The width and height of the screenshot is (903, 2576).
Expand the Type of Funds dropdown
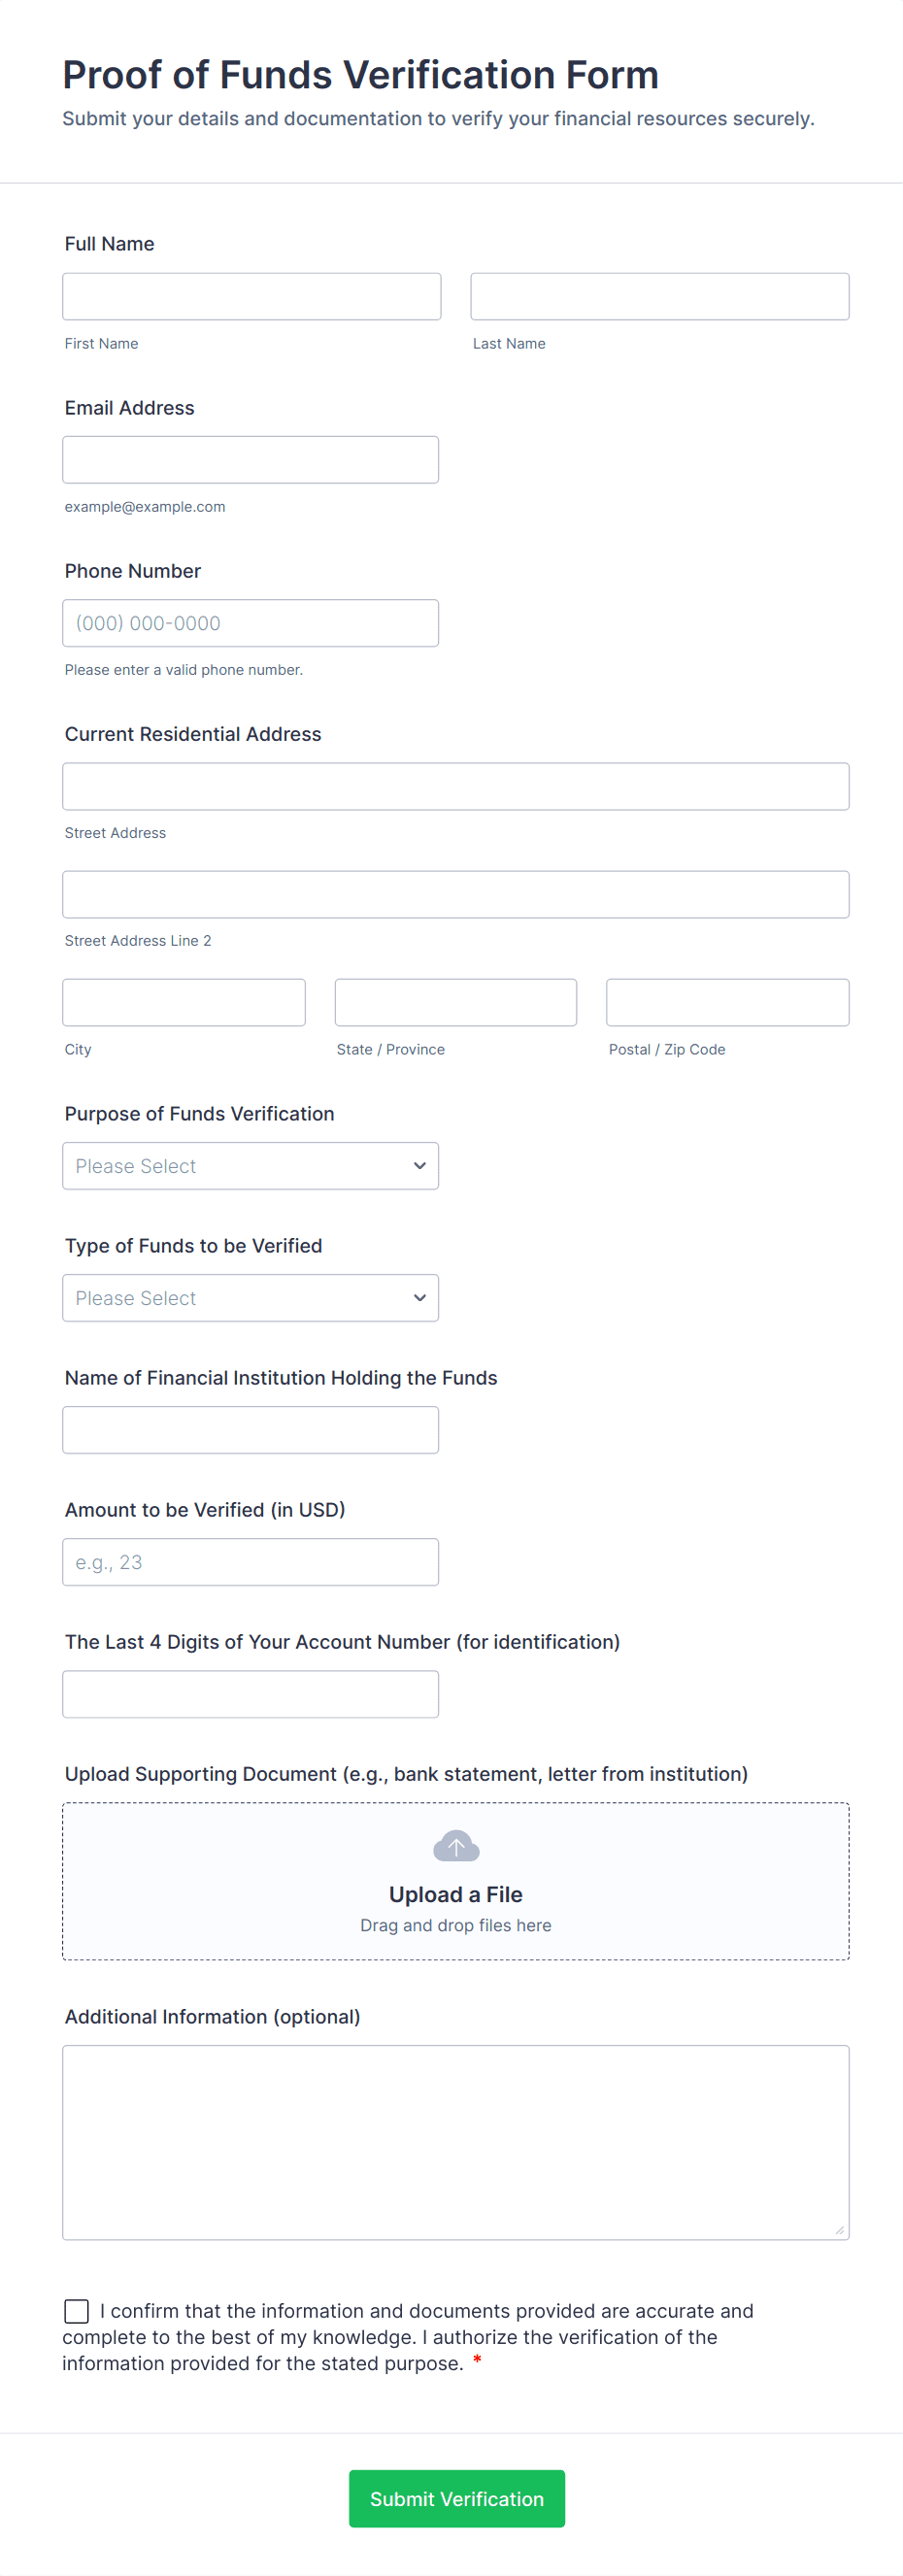click(250, 1298)
